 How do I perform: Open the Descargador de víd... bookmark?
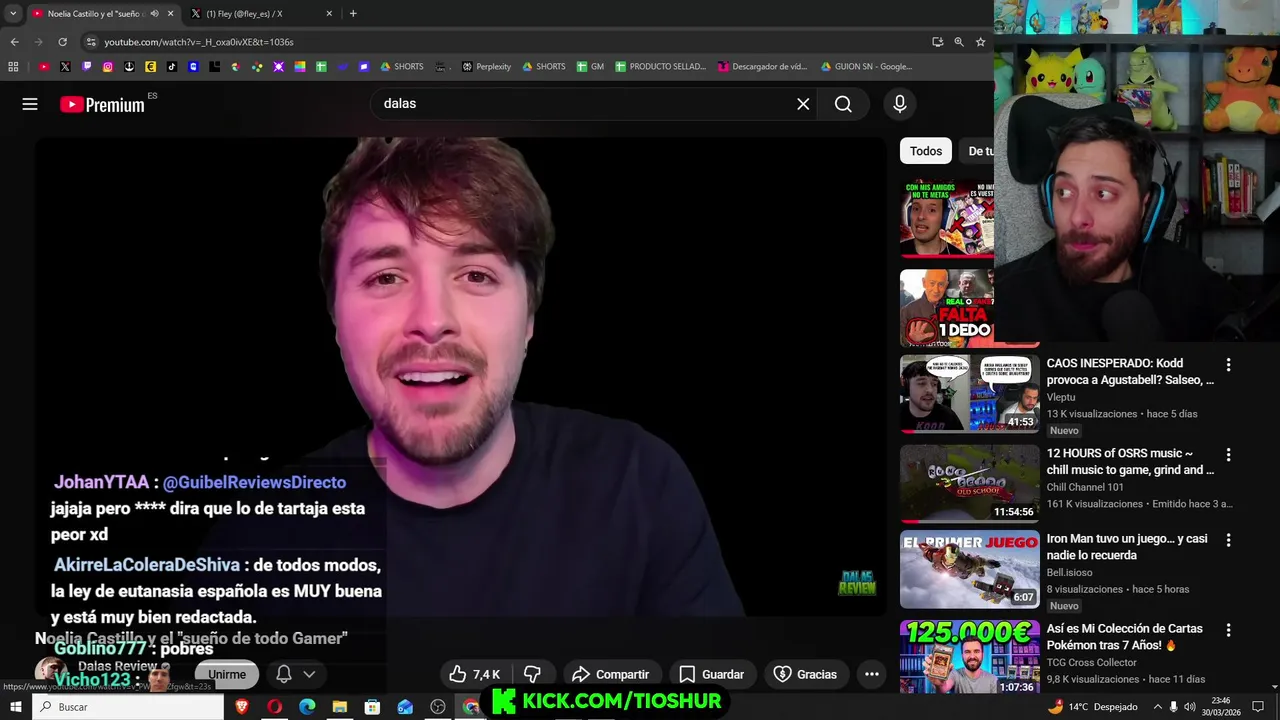[x=762, y=67]
